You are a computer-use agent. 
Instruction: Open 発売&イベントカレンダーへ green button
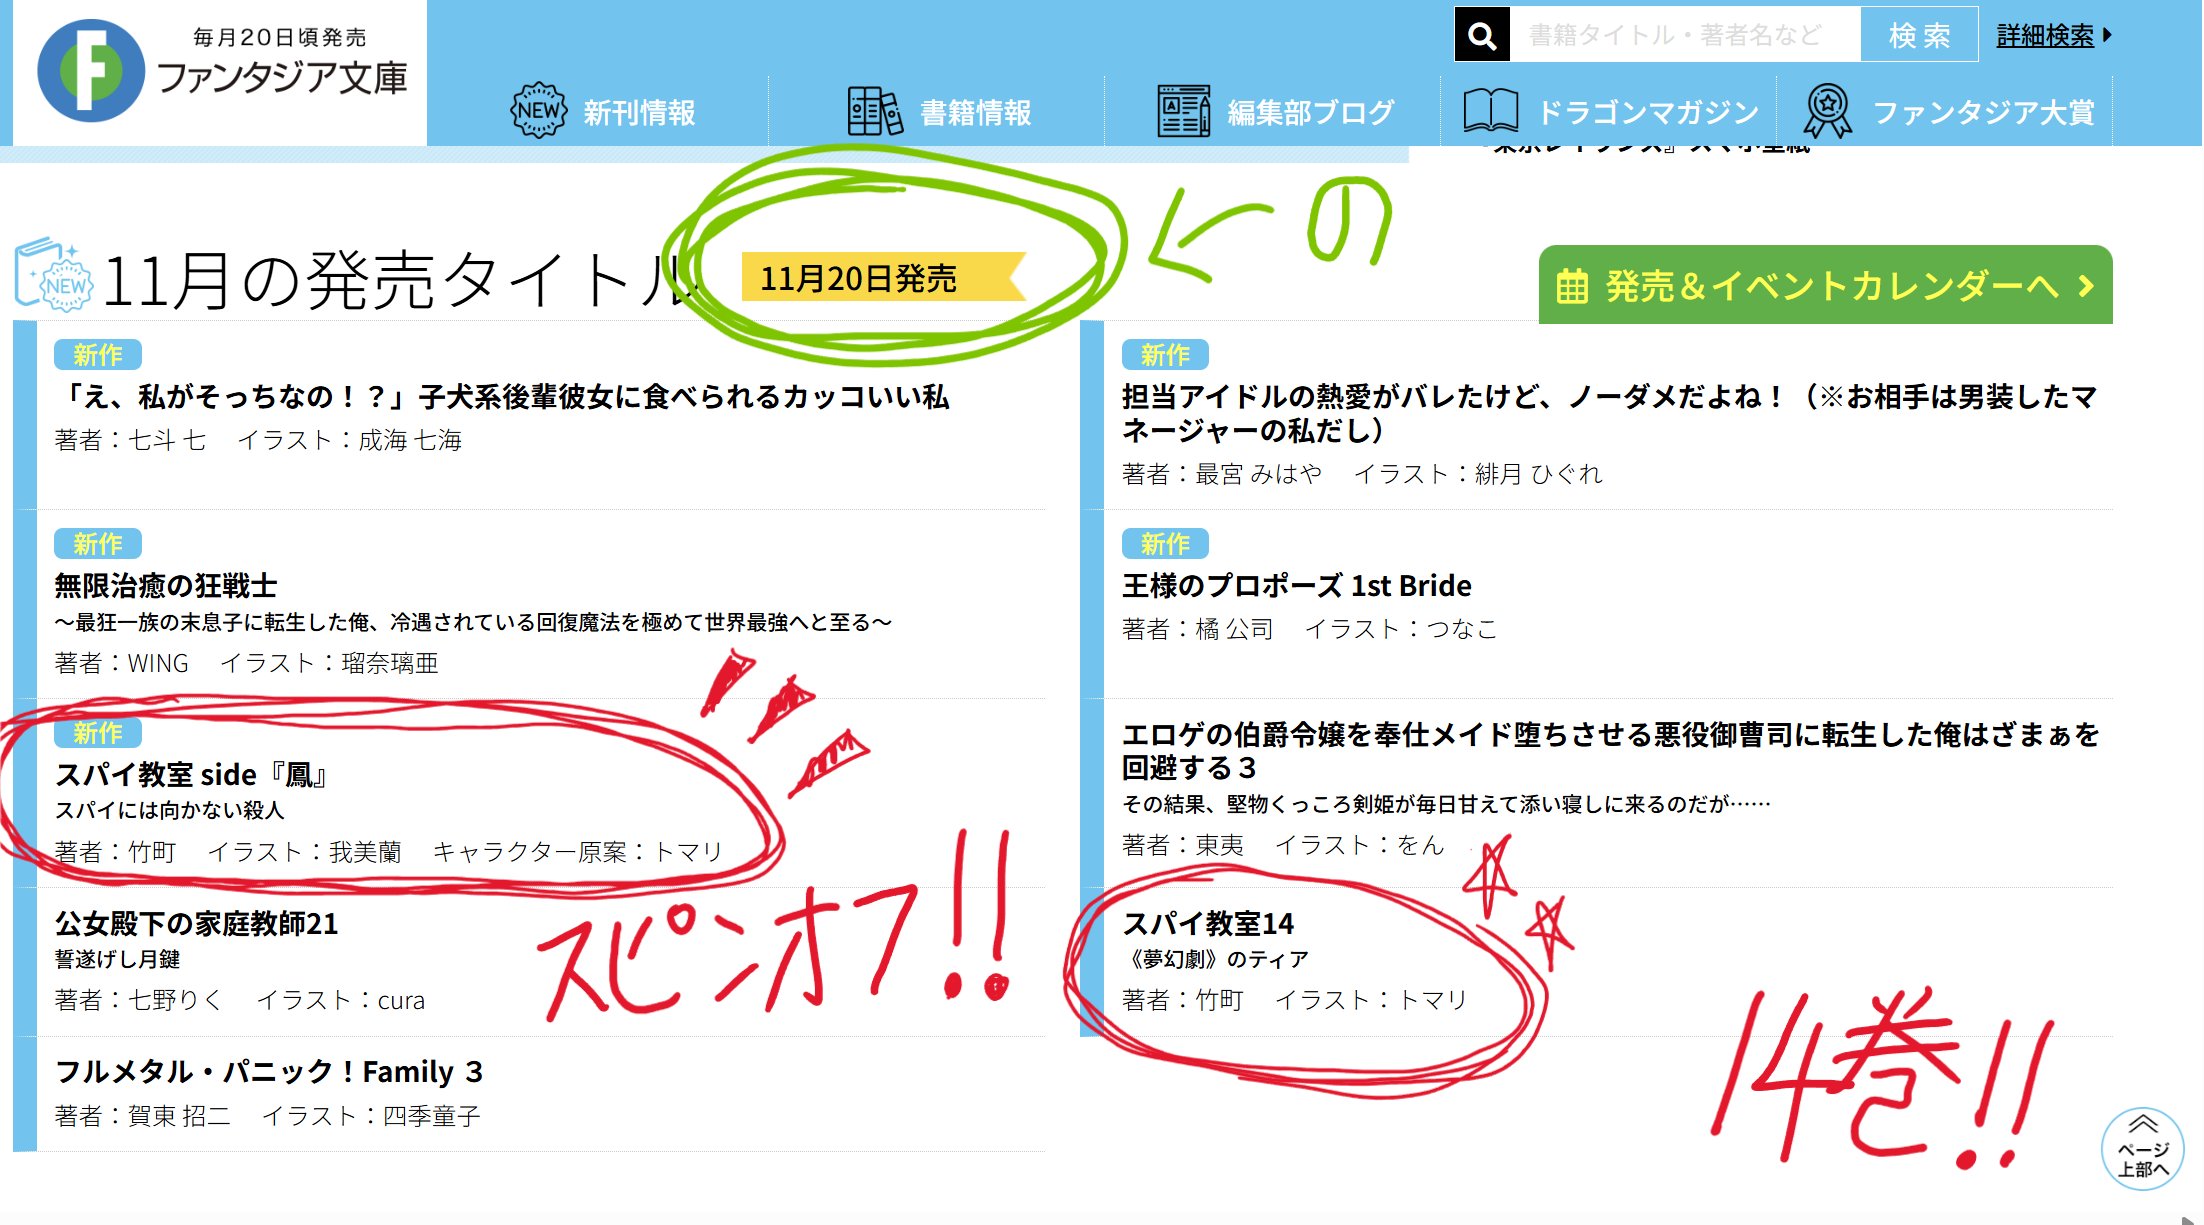[x=1825, y=286]
